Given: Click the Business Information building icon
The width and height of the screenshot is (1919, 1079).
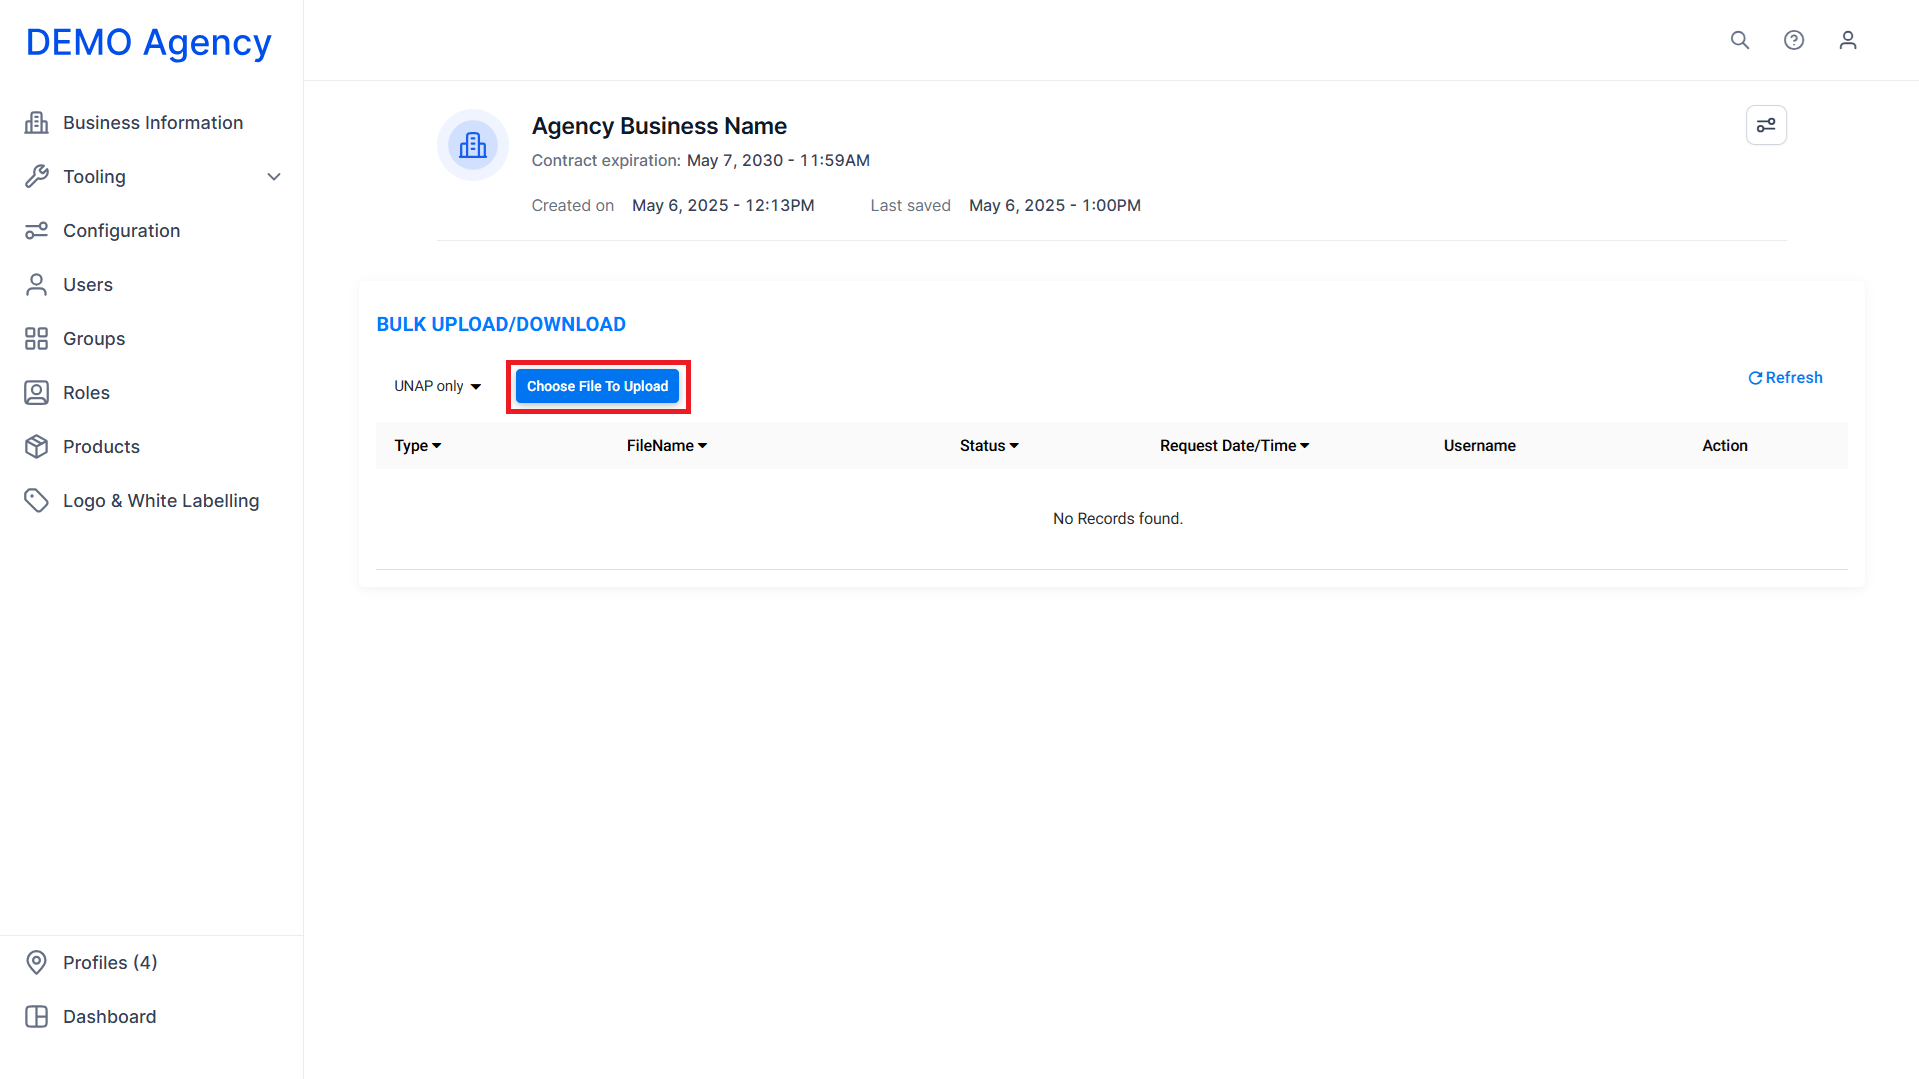Looking at the screenshot, I should (x=37, y=122).
